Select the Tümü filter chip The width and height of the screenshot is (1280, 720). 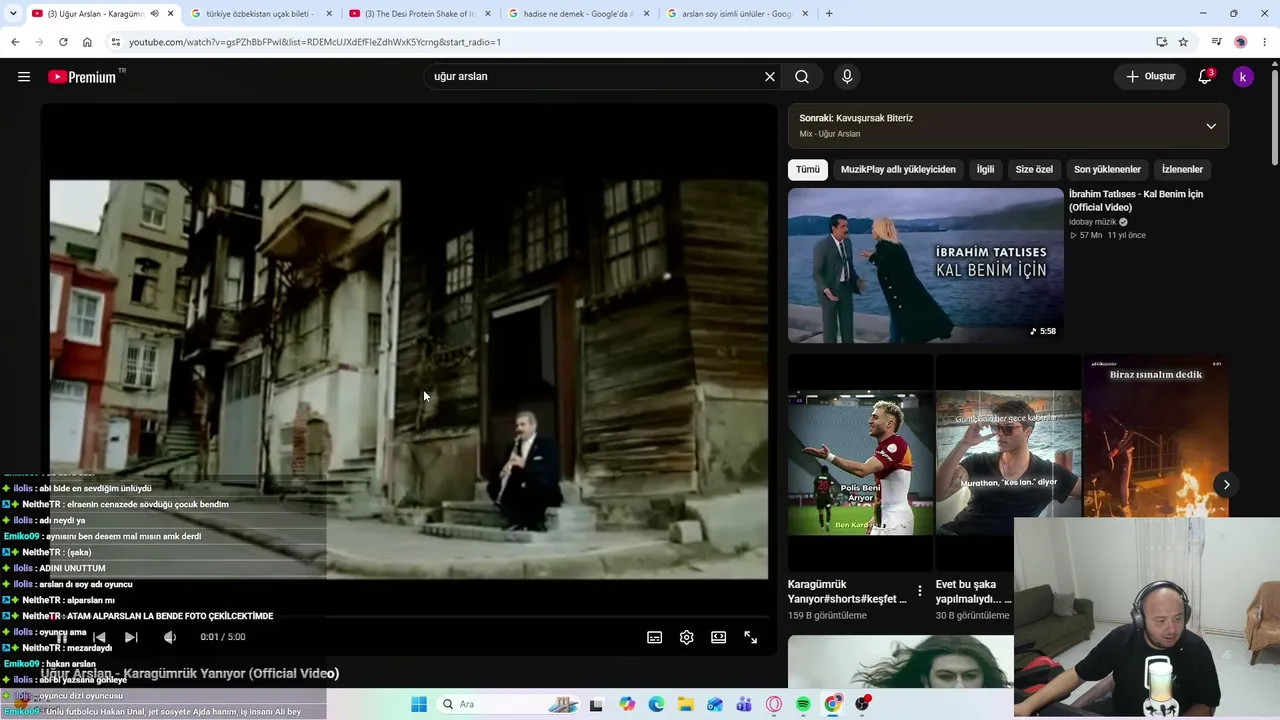[808, 170]
